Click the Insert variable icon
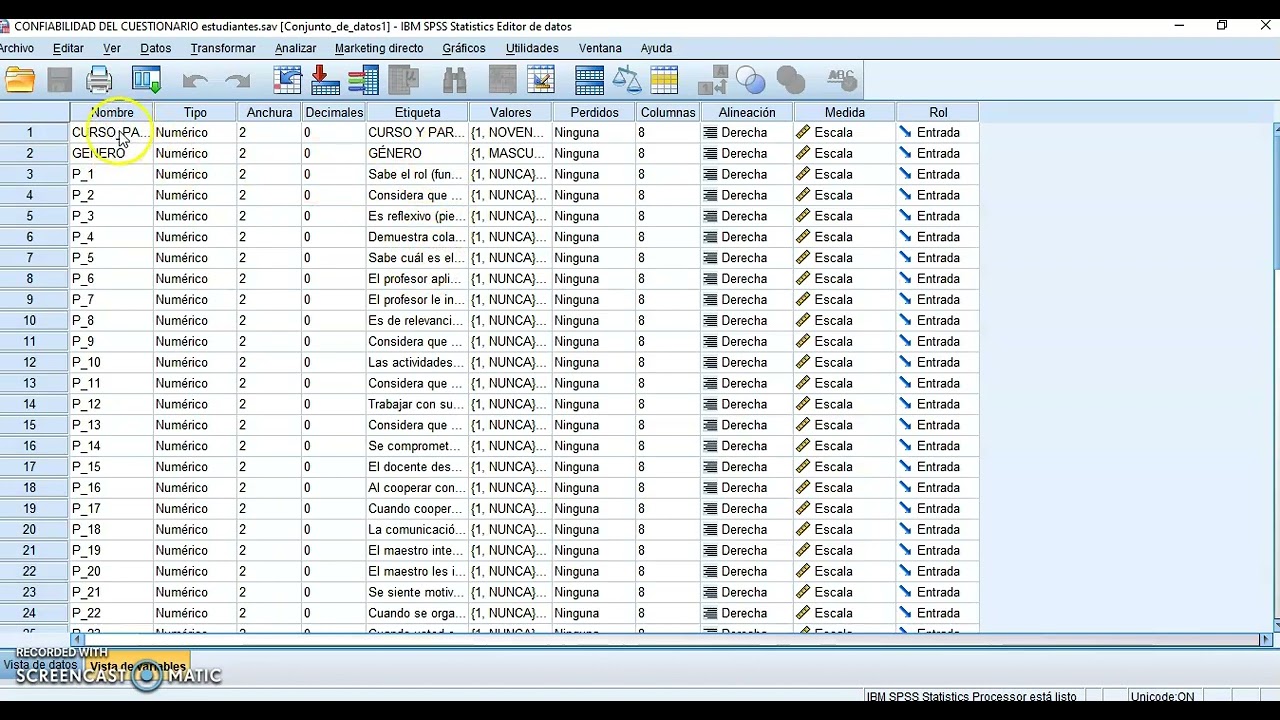Screen dimensions: 1280x720 [541, 80]
